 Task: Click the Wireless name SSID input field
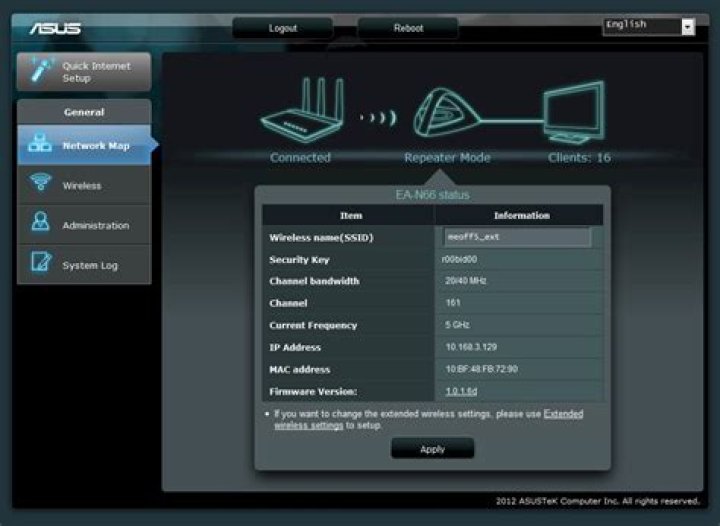(517, 237)
